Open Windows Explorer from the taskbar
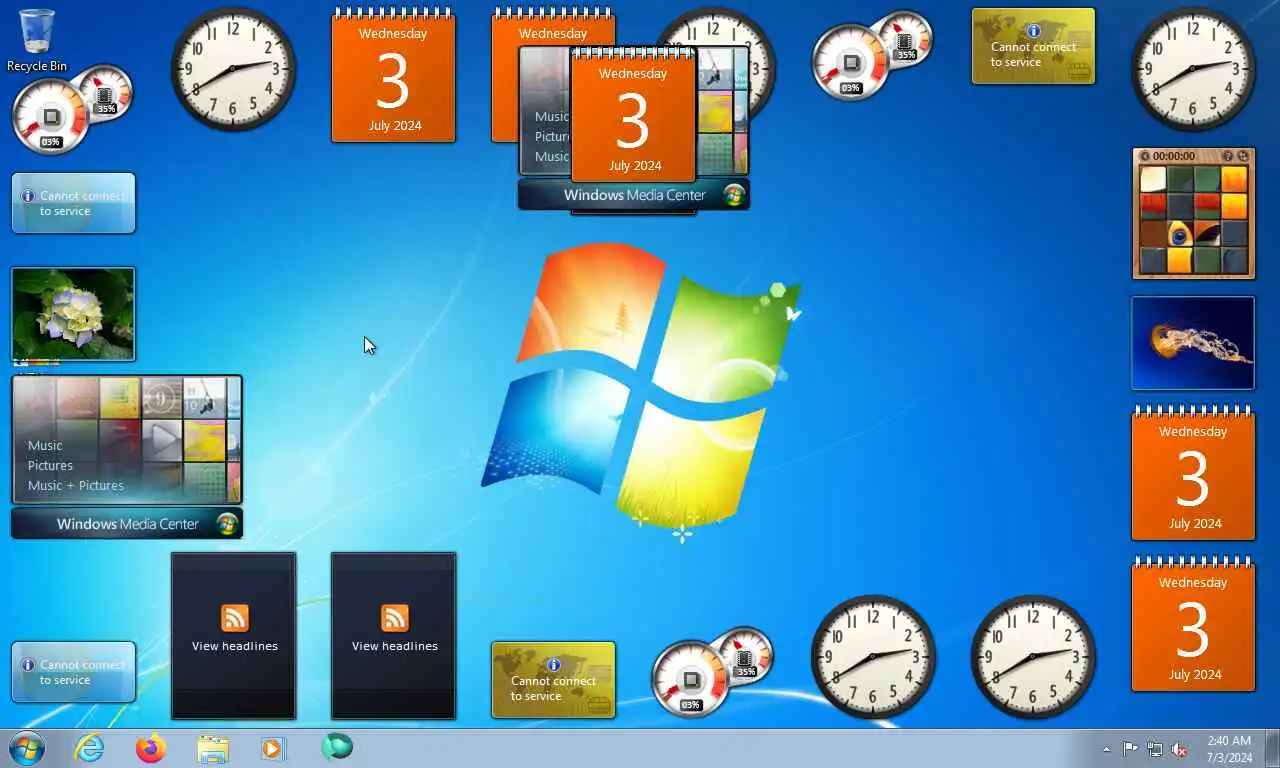The width and height of the screenshot is (1280, 768). coord(213,748)
